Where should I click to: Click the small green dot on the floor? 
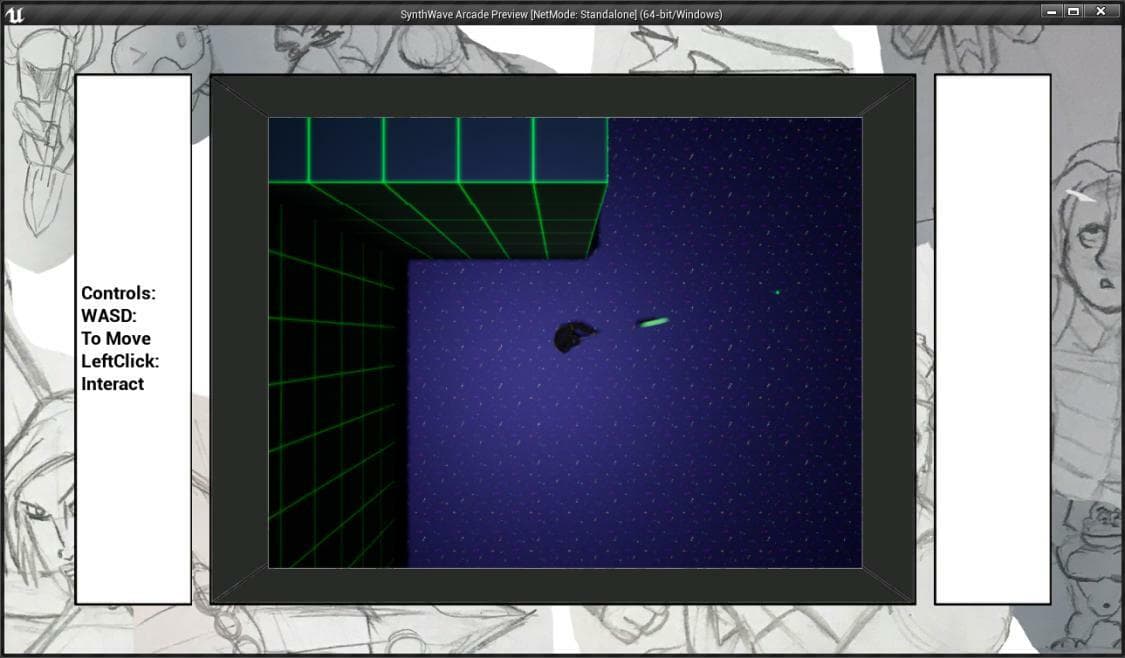click(777, 292)
